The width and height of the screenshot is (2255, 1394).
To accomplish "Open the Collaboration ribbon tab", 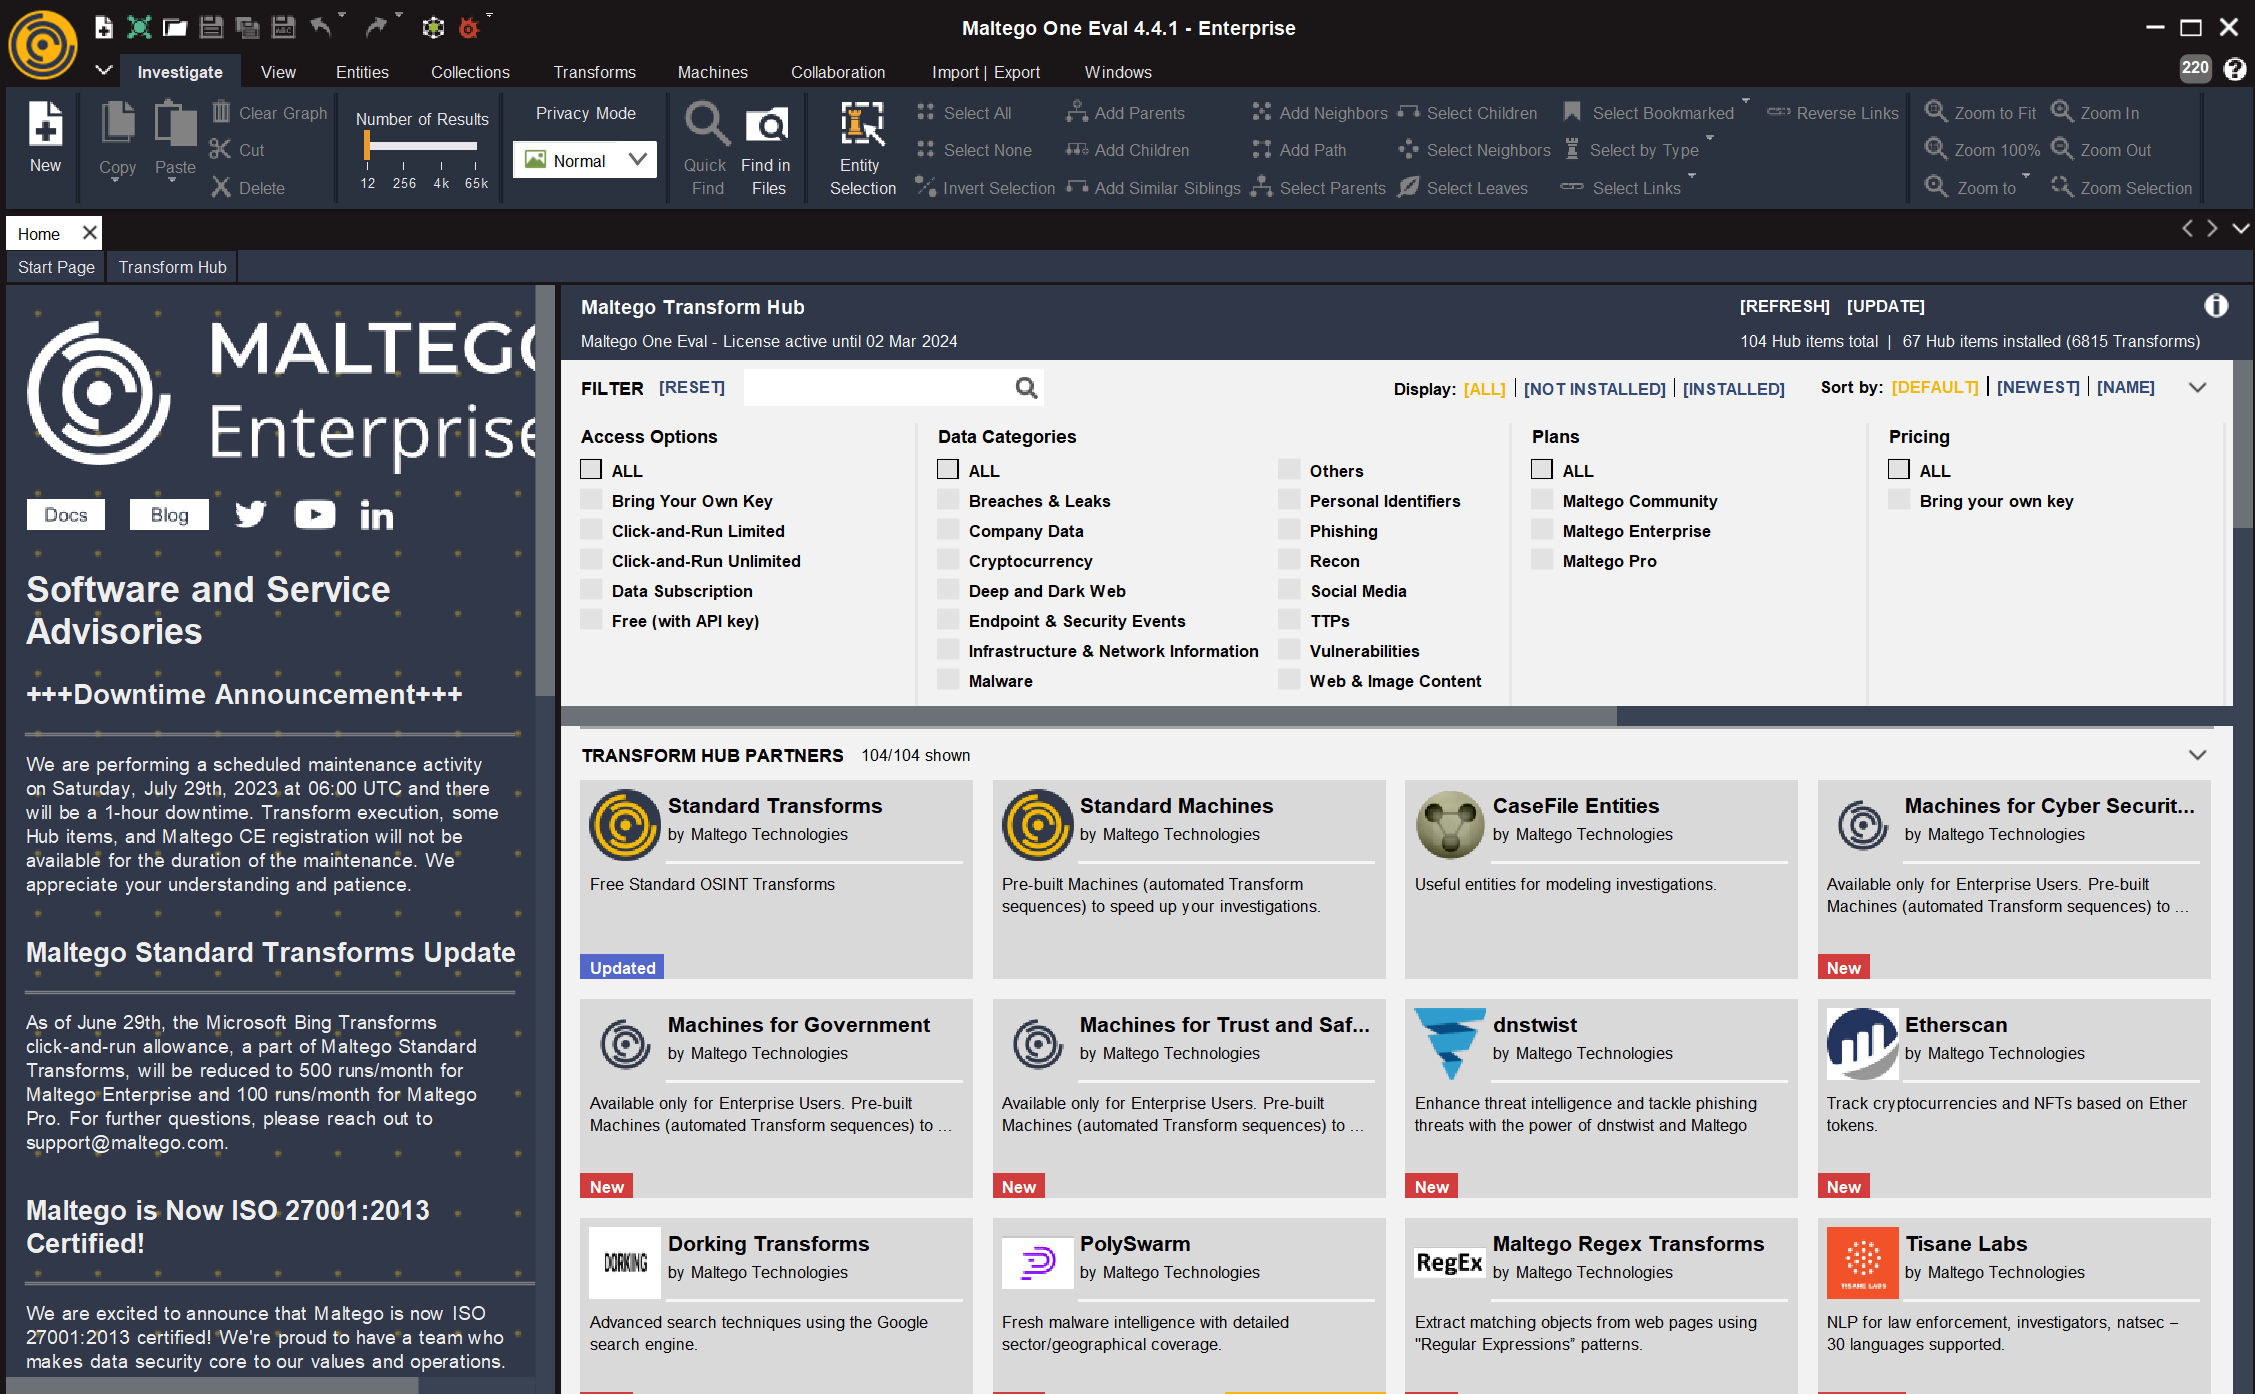I will (838, 72).
